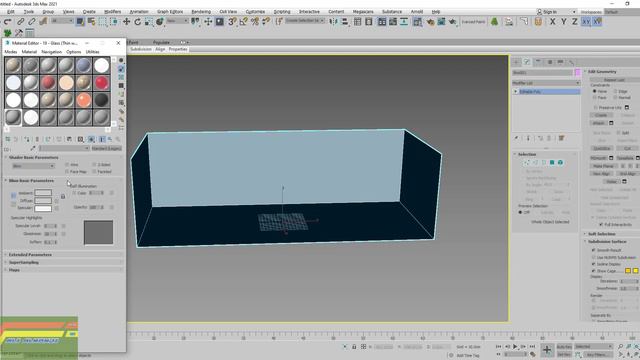This screenshot has width=640, height=360.
Task: Restrict to X axis button
Action: pyautogui.click(x=553, y=21)
